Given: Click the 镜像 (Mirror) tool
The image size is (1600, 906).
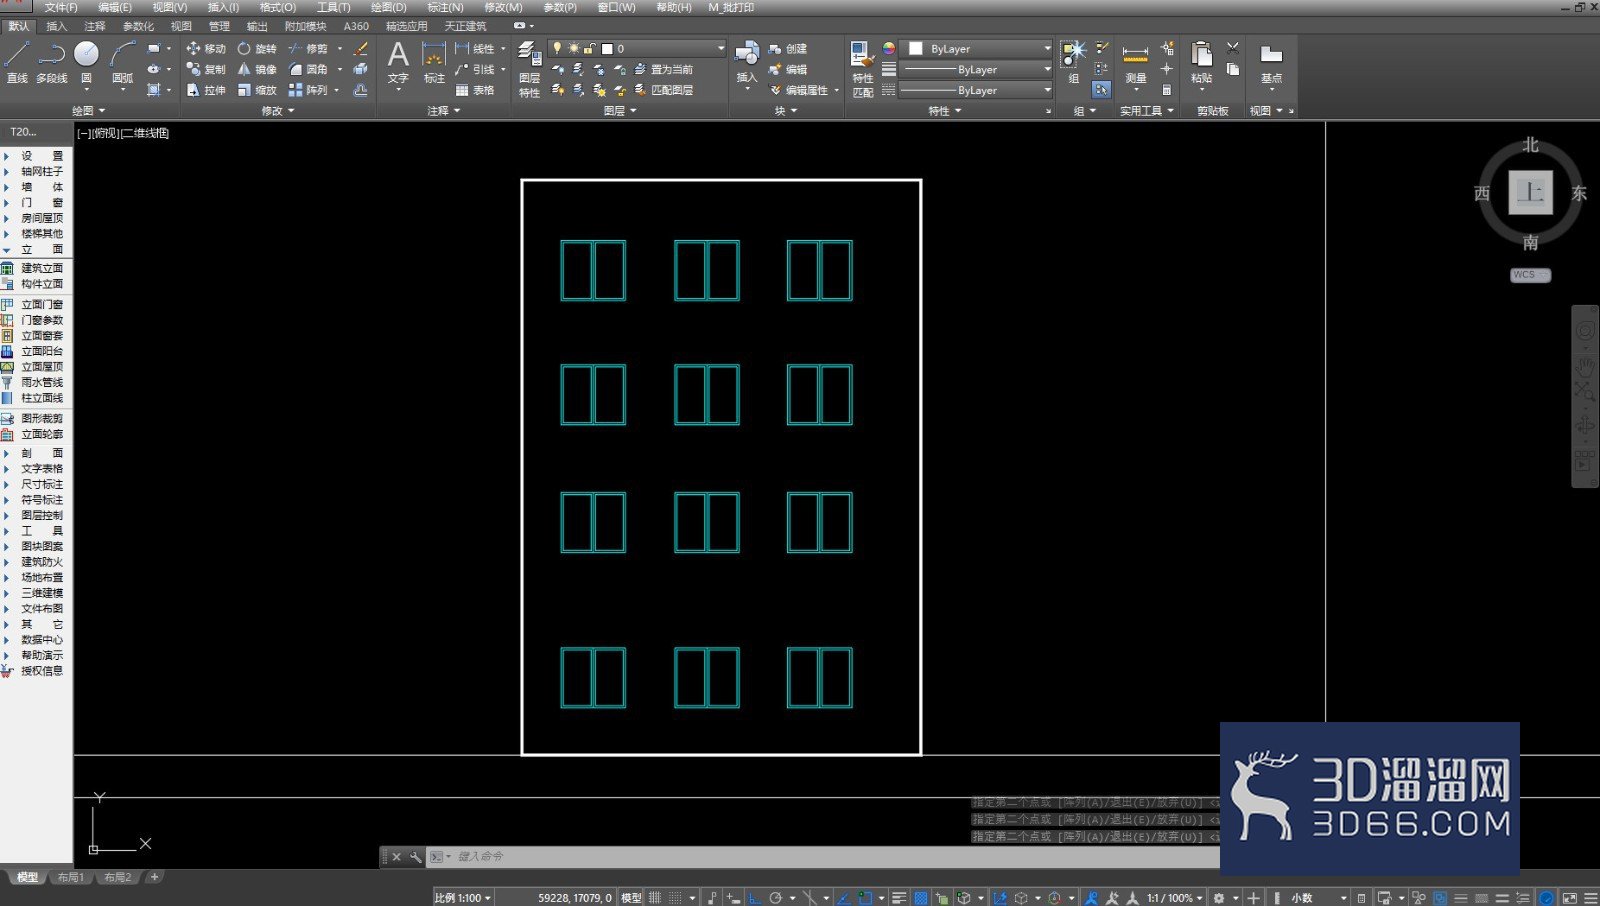Looking at the screenshot, I should [x=257, y=69].
